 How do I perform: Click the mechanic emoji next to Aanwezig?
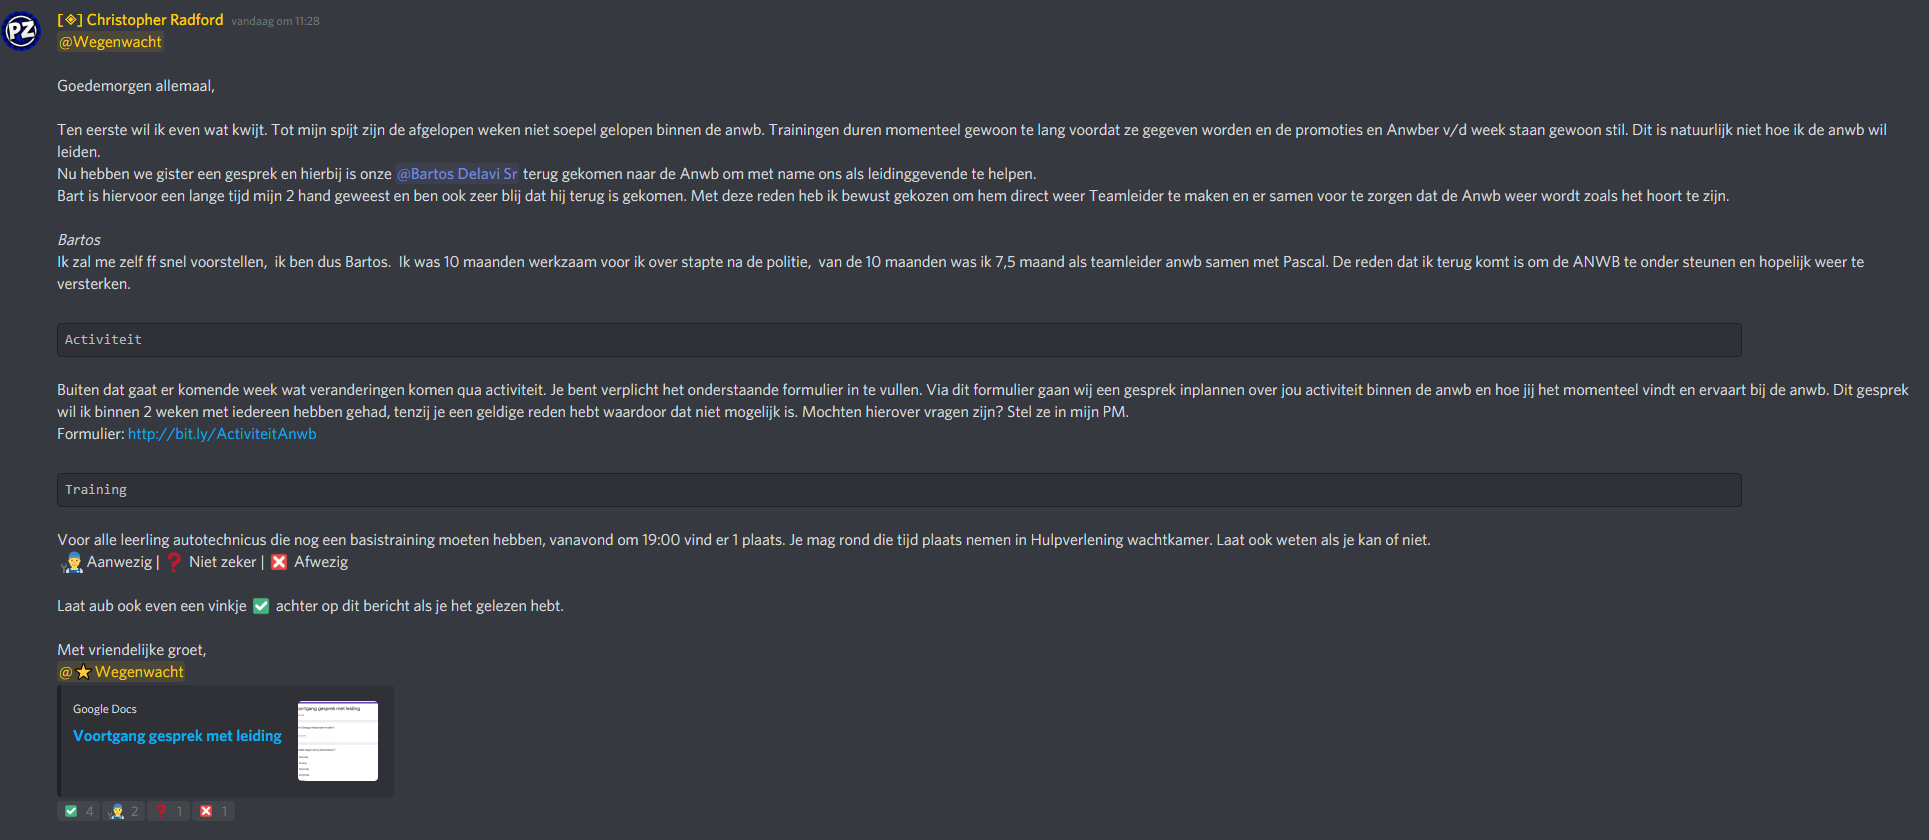coord(72,562)
